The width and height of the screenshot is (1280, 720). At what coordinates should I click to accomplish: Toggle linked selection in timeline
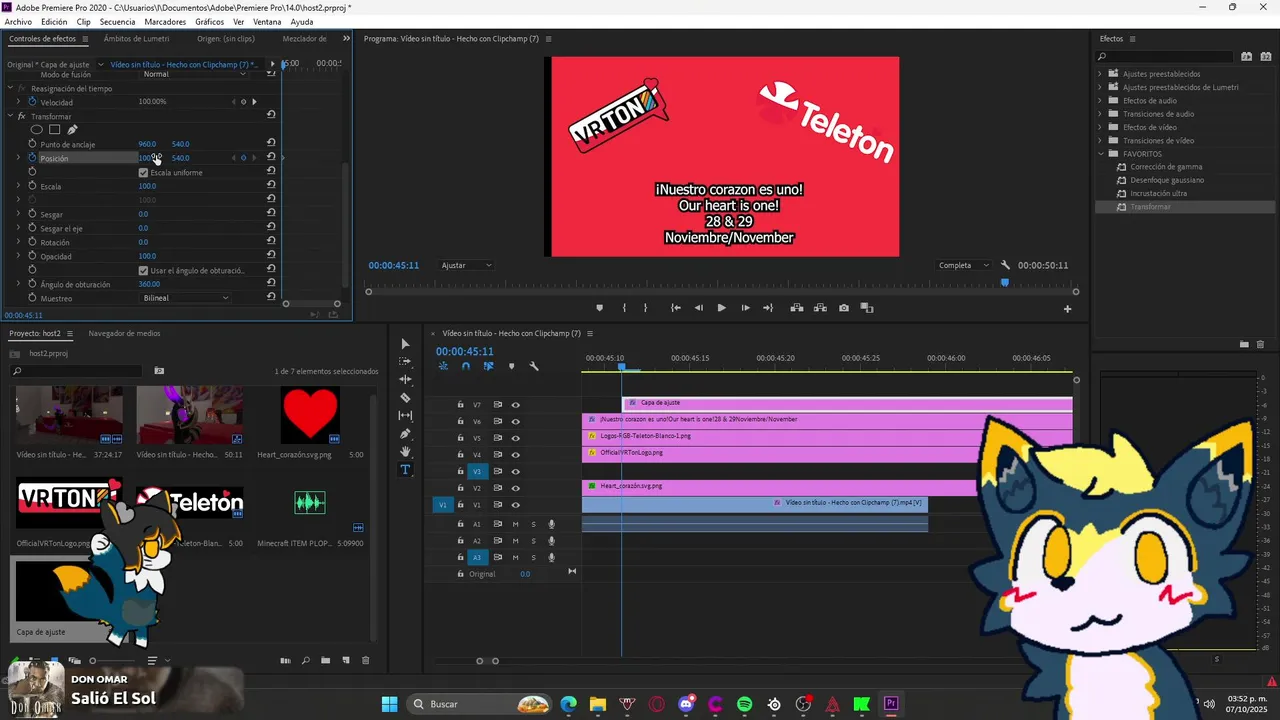tap(489, 366)
